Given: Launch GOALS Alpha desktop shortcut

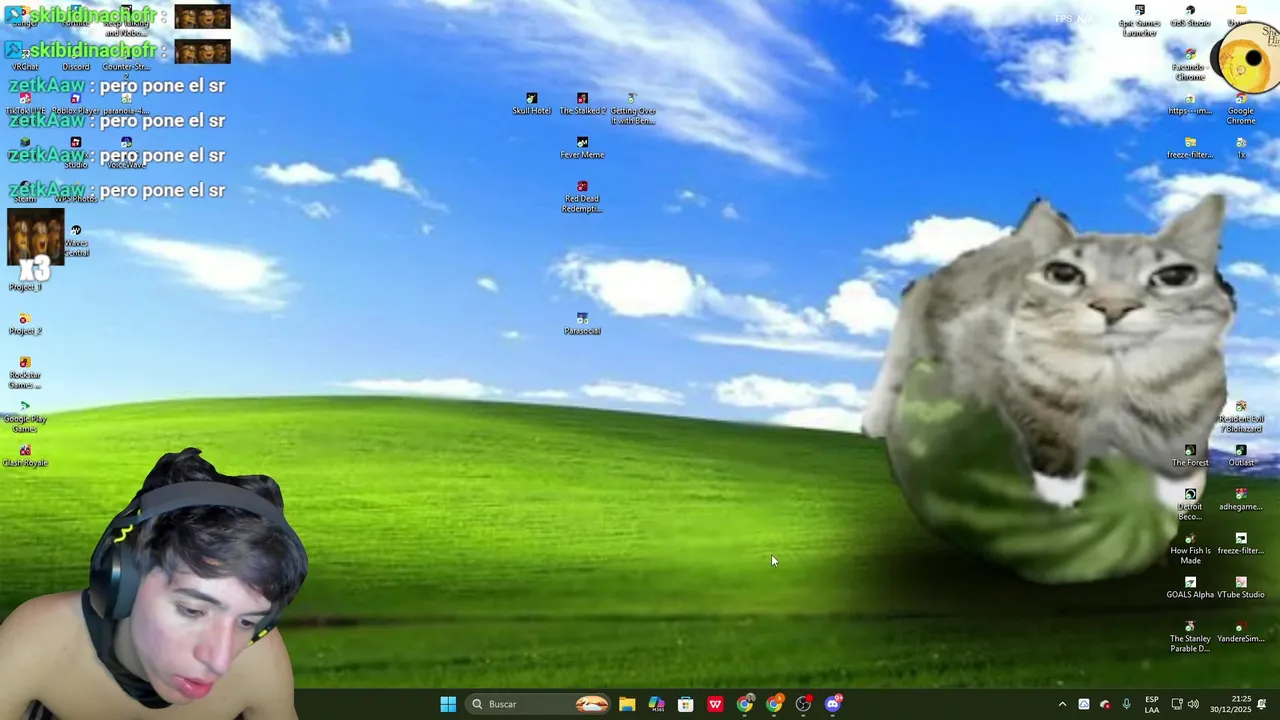Looking at the screenshot, I should (1190, 588).
